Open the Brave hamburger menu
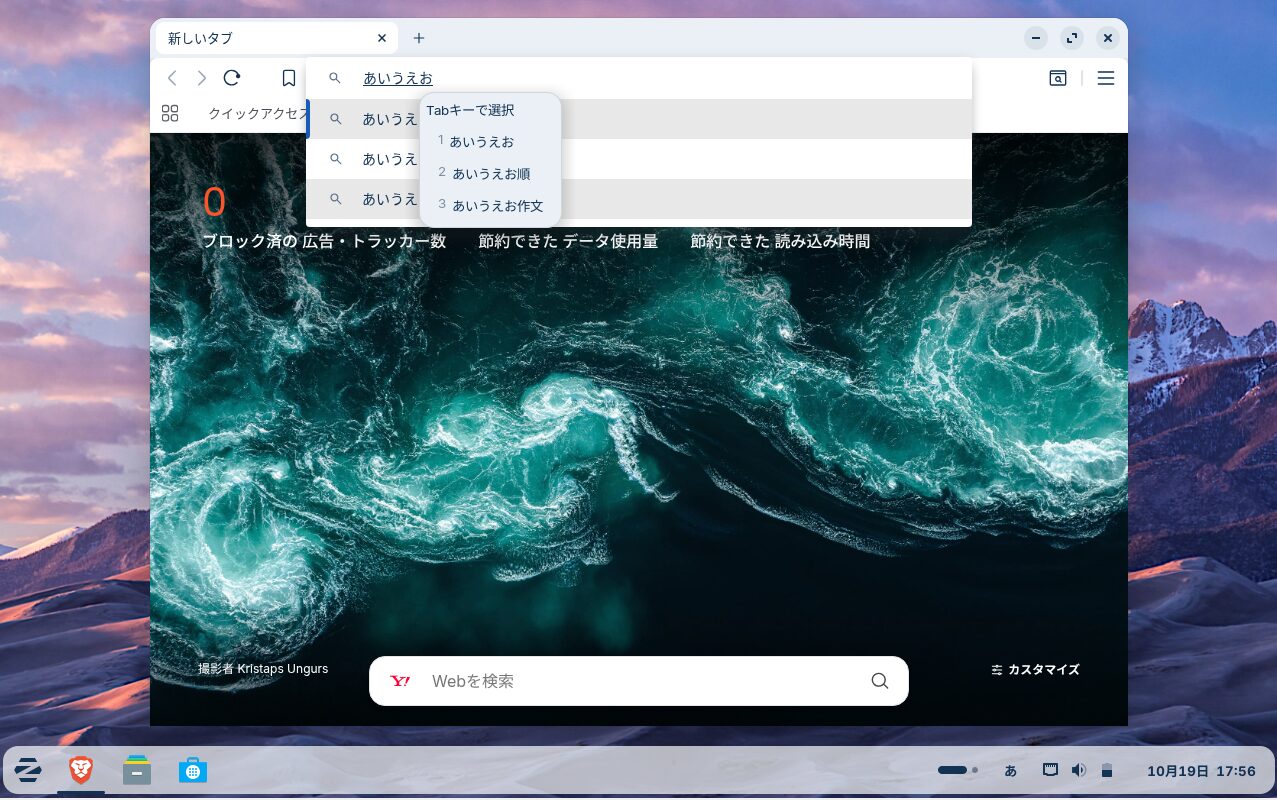The height and width of the screenshot is (800, 1277). [1105, 78]
